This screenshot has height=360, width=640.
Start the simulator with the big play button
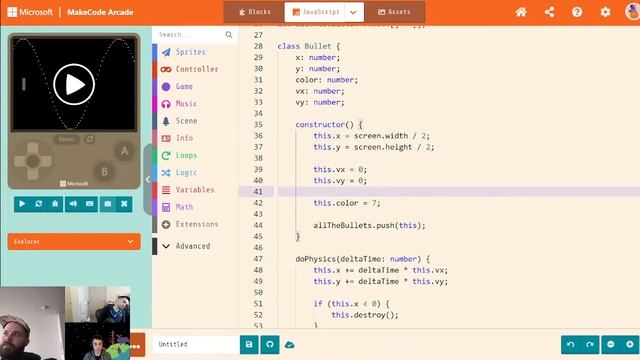tap(74, 84)
